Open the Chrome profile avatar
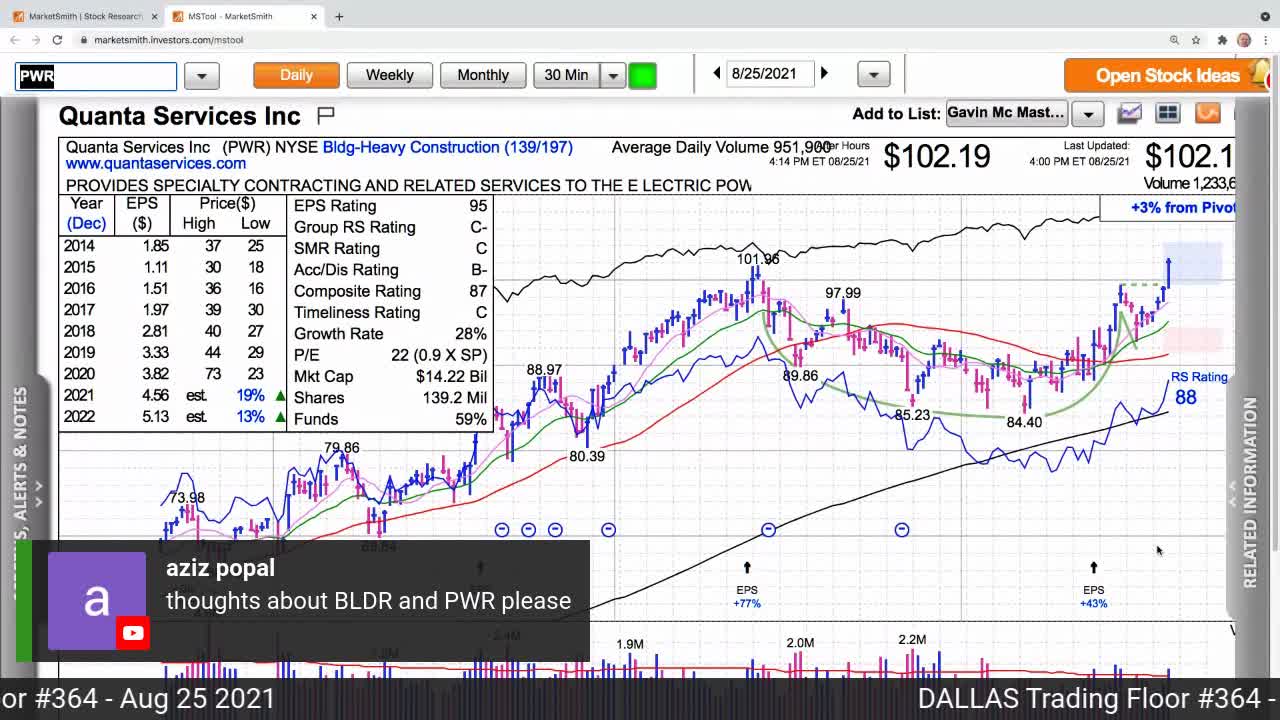Viewport: 1280px width, 720px height. click(x=1244, y=40)
